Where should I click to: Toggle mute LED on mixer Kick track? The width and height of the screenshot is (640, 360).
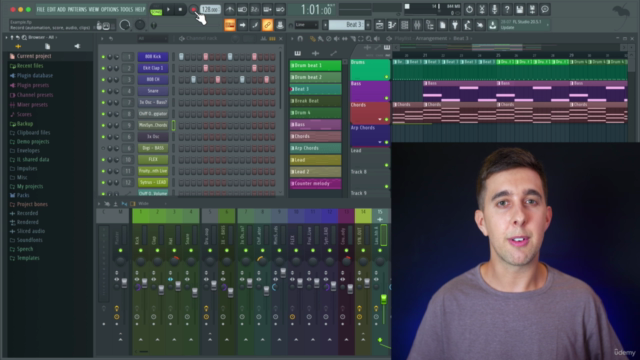pyautogui.click(x=141, y=251)
